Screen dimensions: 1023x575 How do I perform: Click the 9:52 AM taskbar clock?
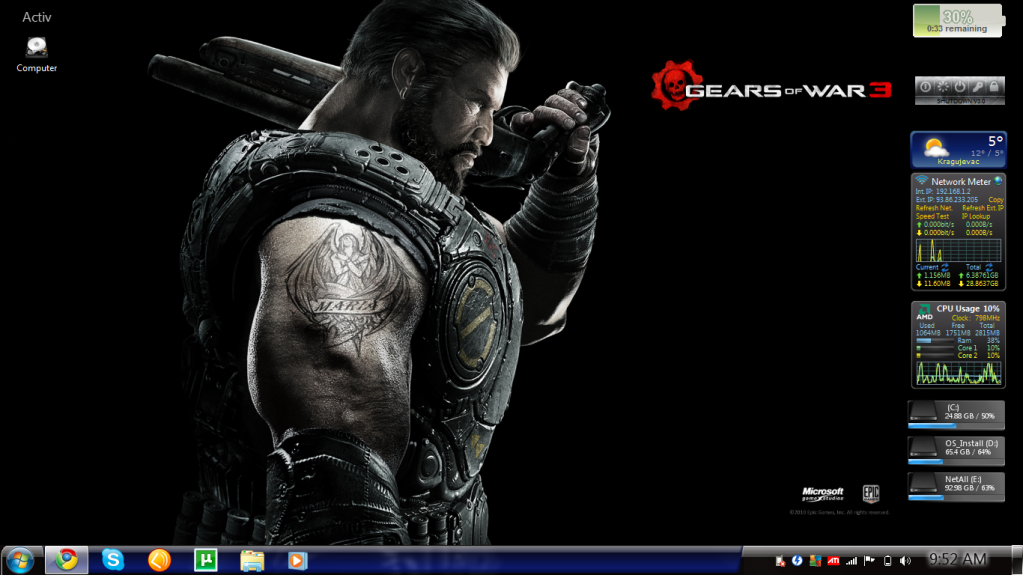[x=958, y=559]
